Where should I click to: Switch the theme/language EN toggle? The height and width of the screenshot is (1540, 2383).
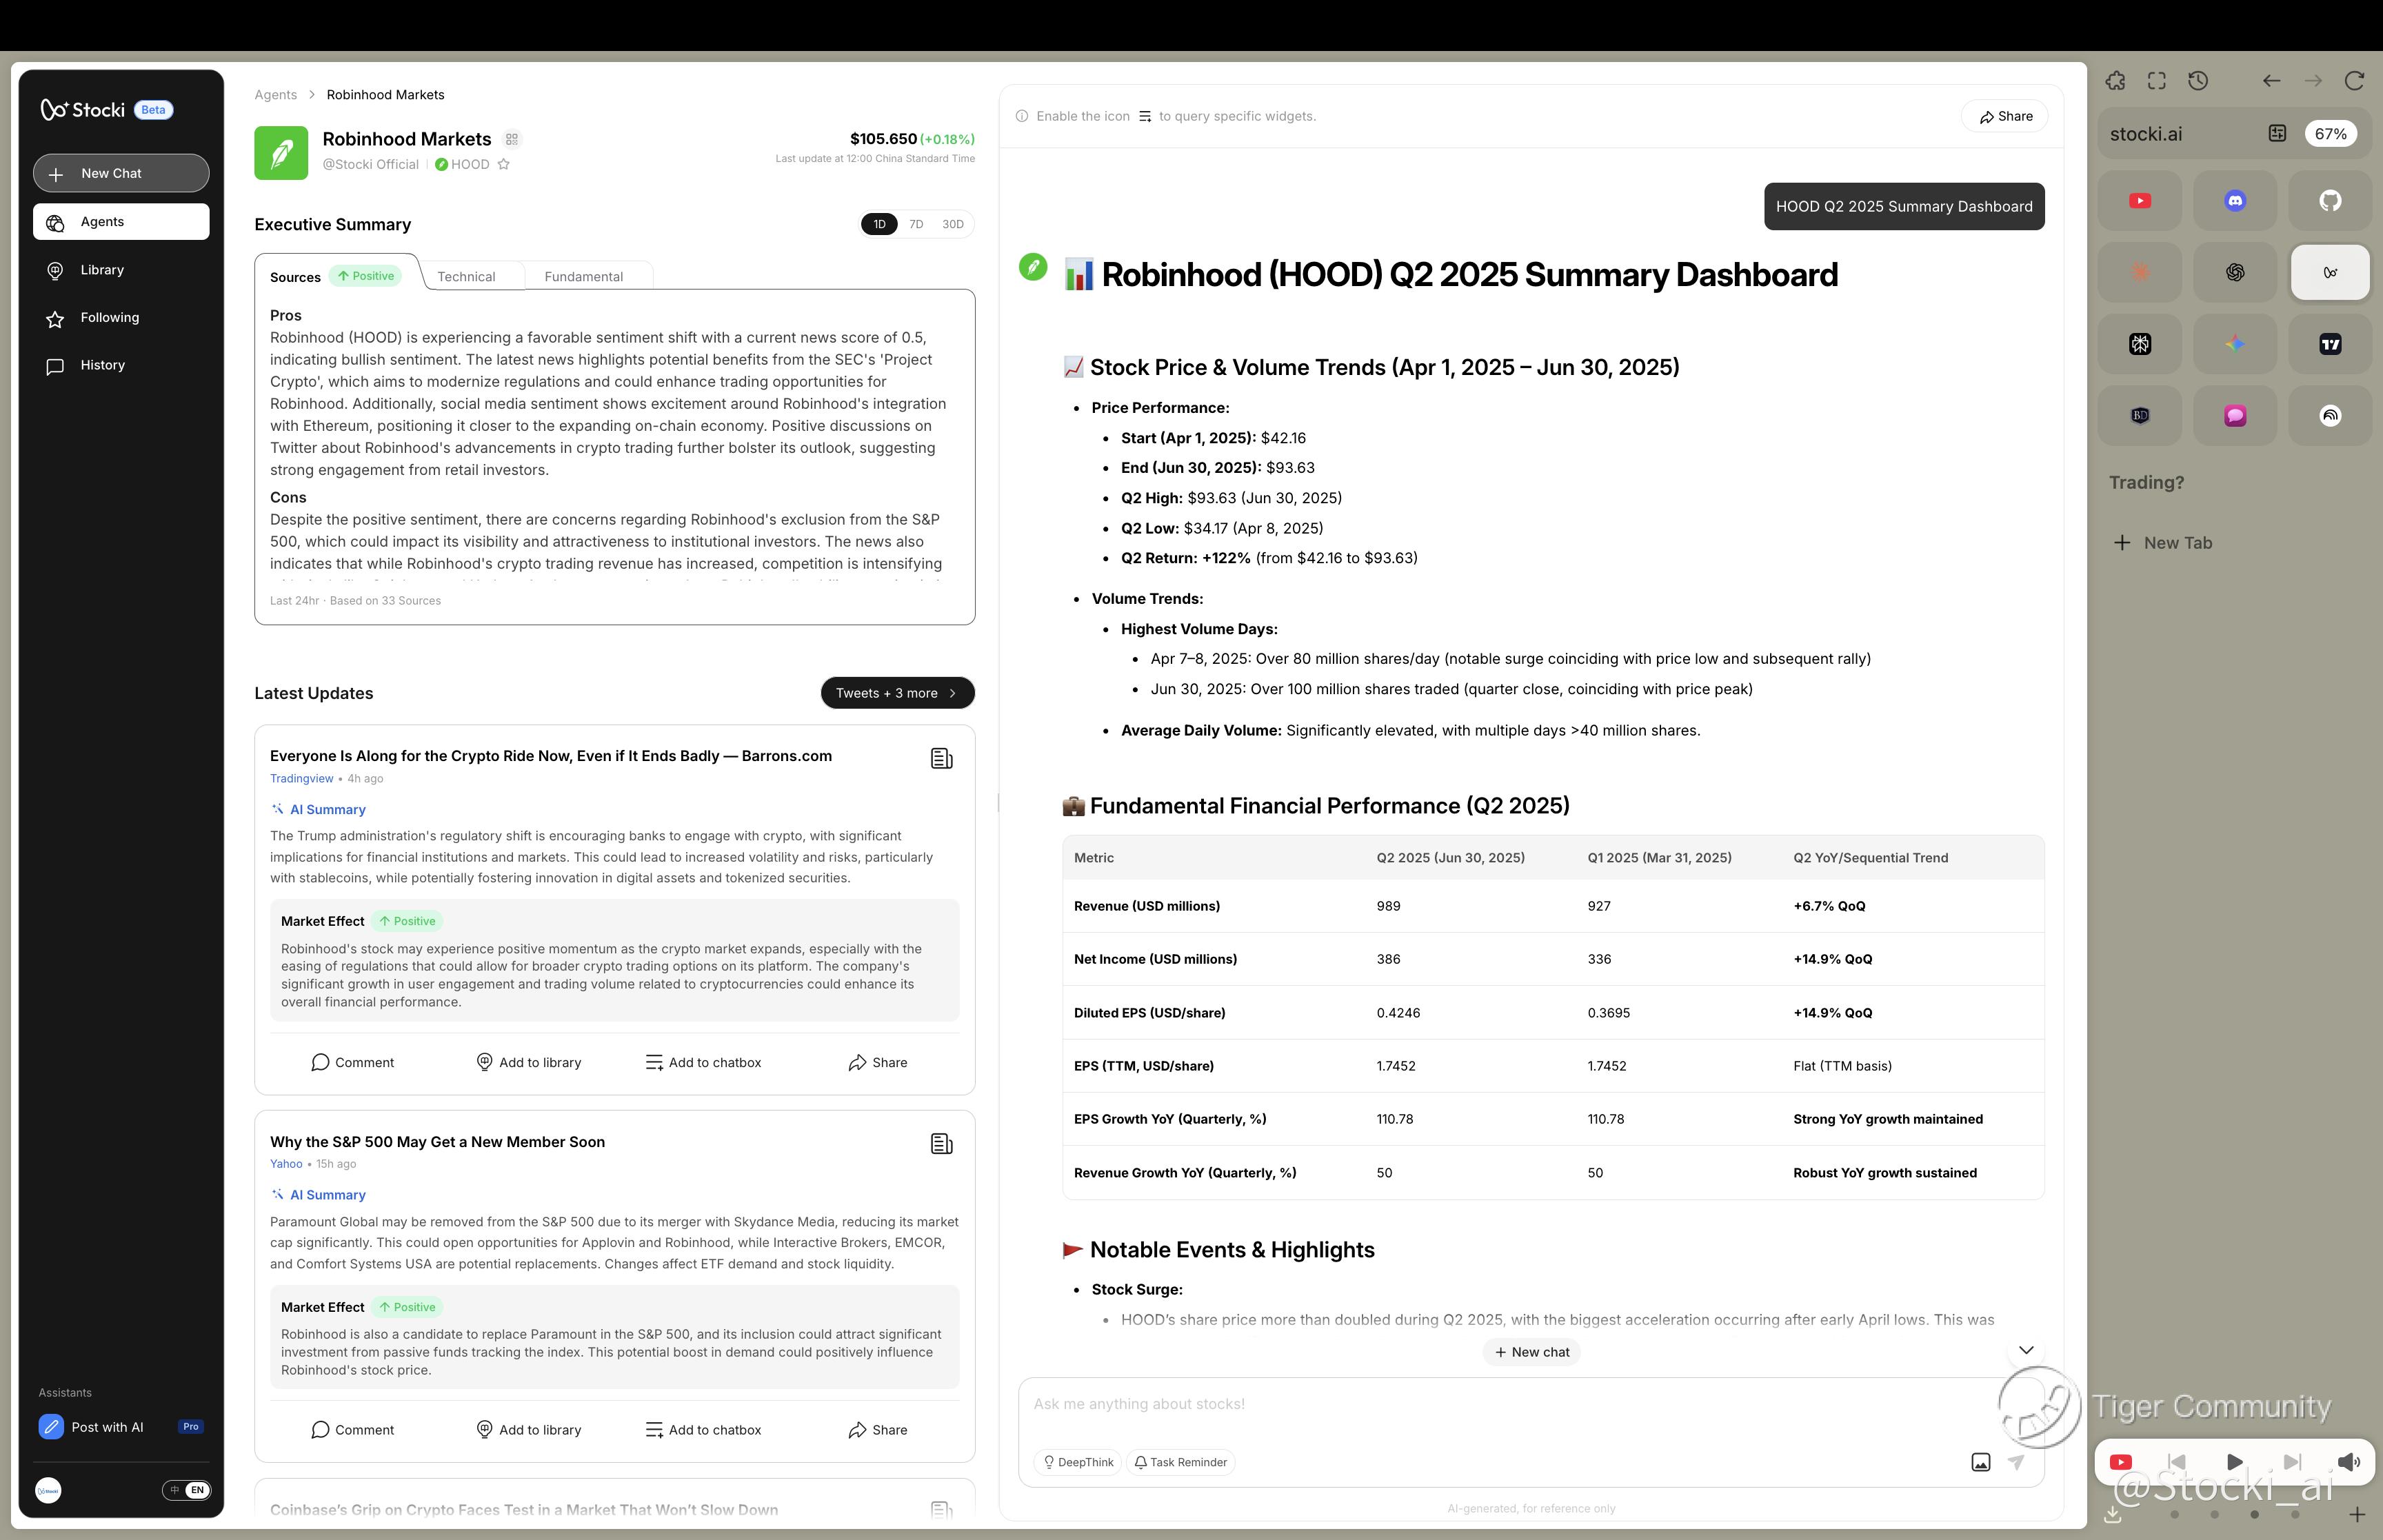pyautogui.click(x=187, y=1490)
